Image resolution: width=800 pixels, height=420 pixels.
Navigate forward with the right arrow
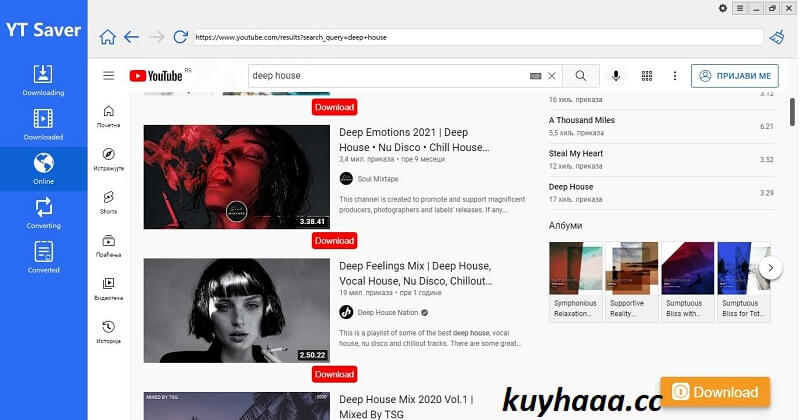157,37
